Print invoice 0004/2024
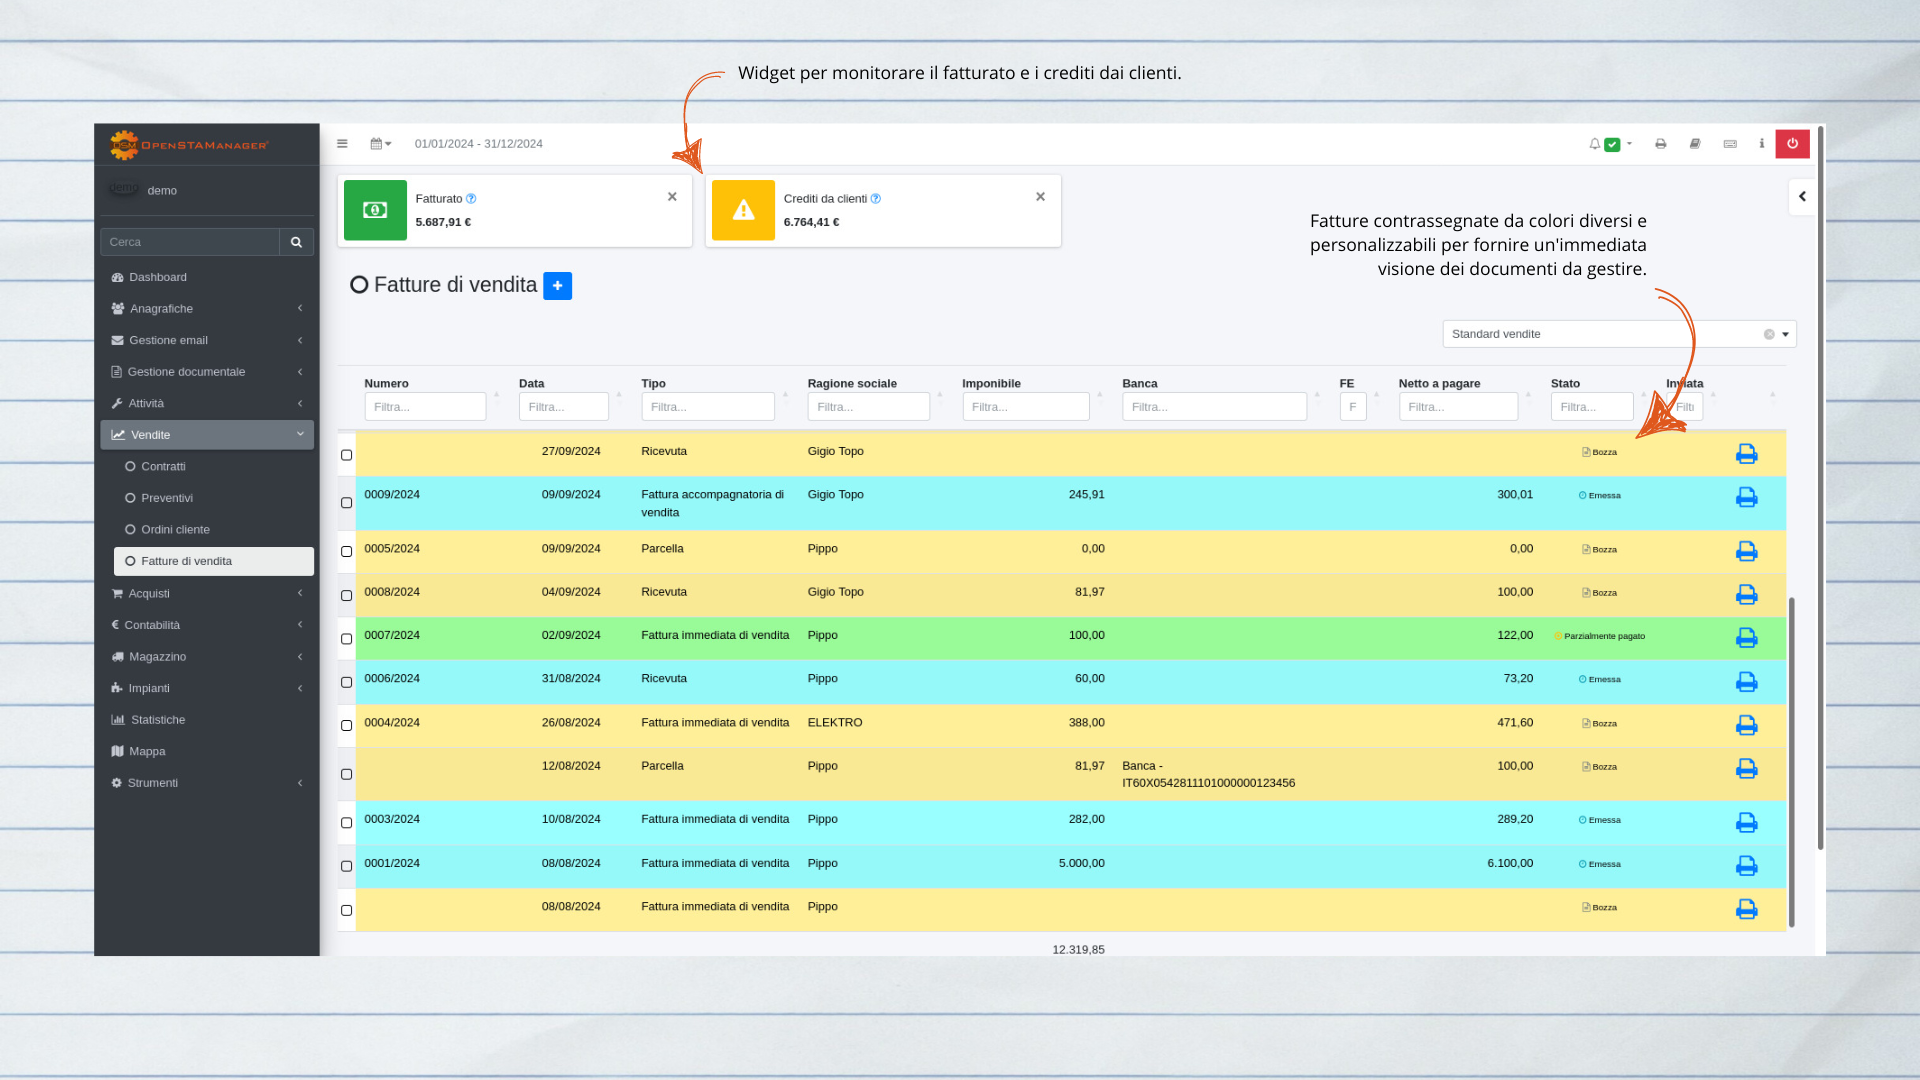The image size is (1920, 1080). (1746, 724)
